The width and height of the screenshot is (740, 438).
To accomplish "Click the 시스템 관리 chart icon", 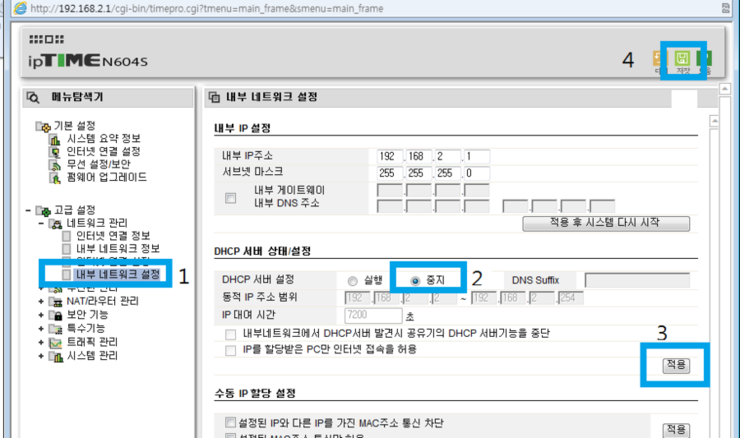I will 55,356.
